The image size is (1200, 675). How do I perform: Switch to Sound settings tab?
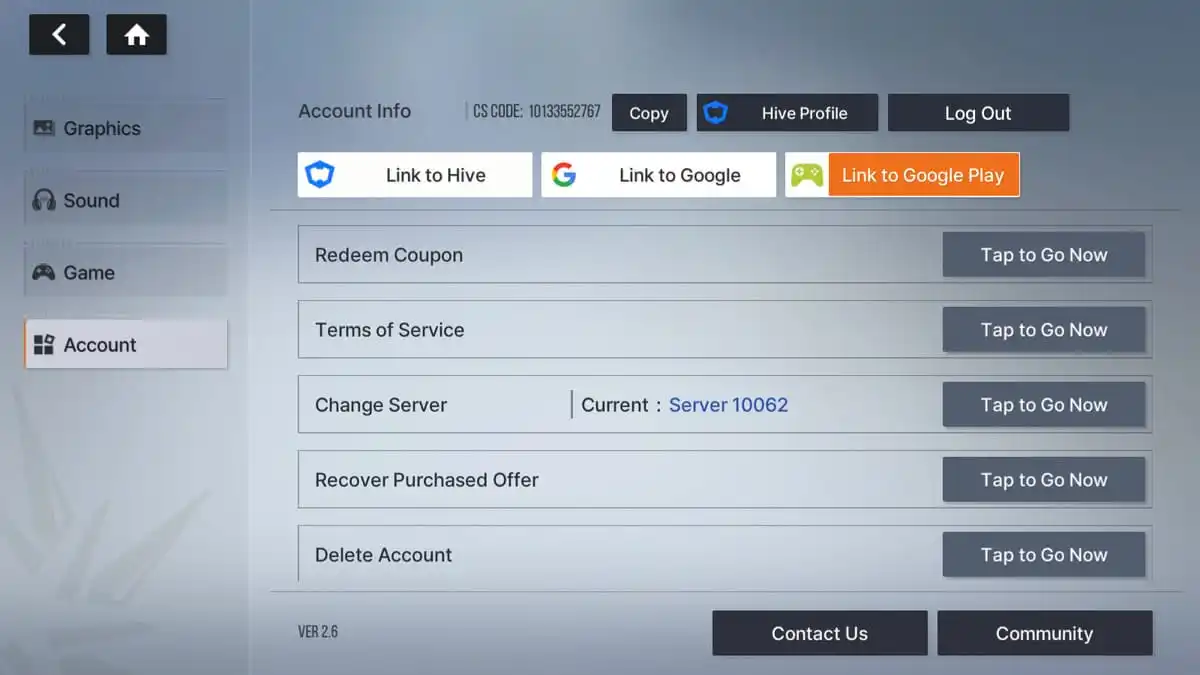point(126,200)
